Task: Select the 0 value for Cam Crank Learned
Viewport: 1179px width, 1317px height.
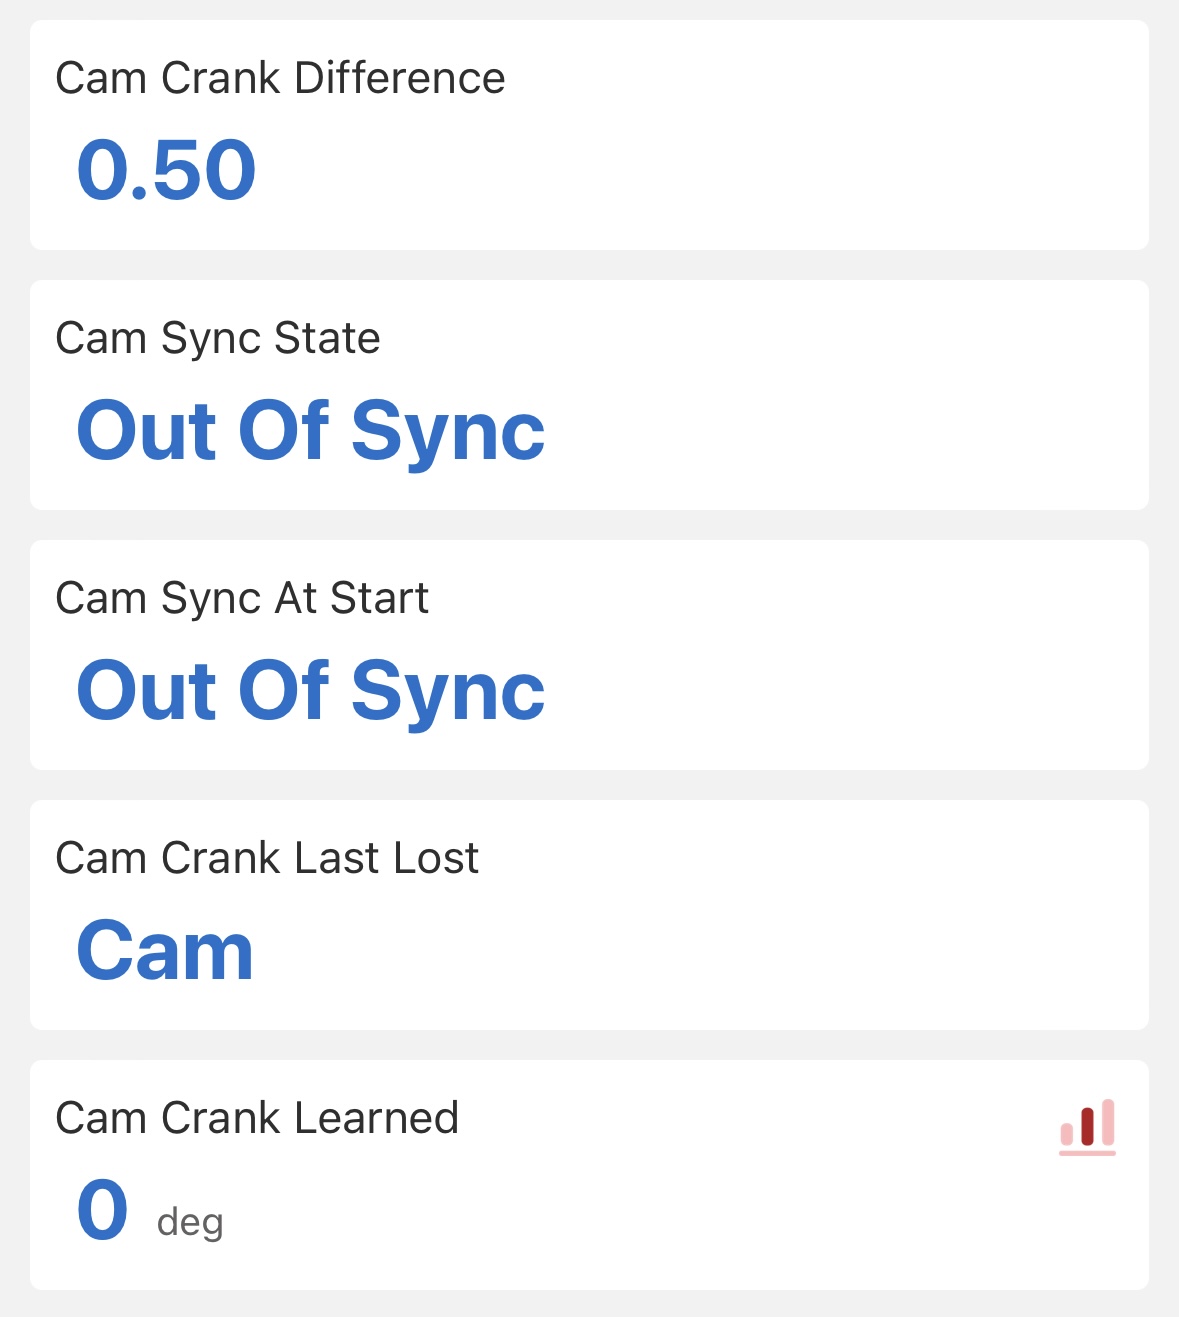Action: click(103, 1210)
